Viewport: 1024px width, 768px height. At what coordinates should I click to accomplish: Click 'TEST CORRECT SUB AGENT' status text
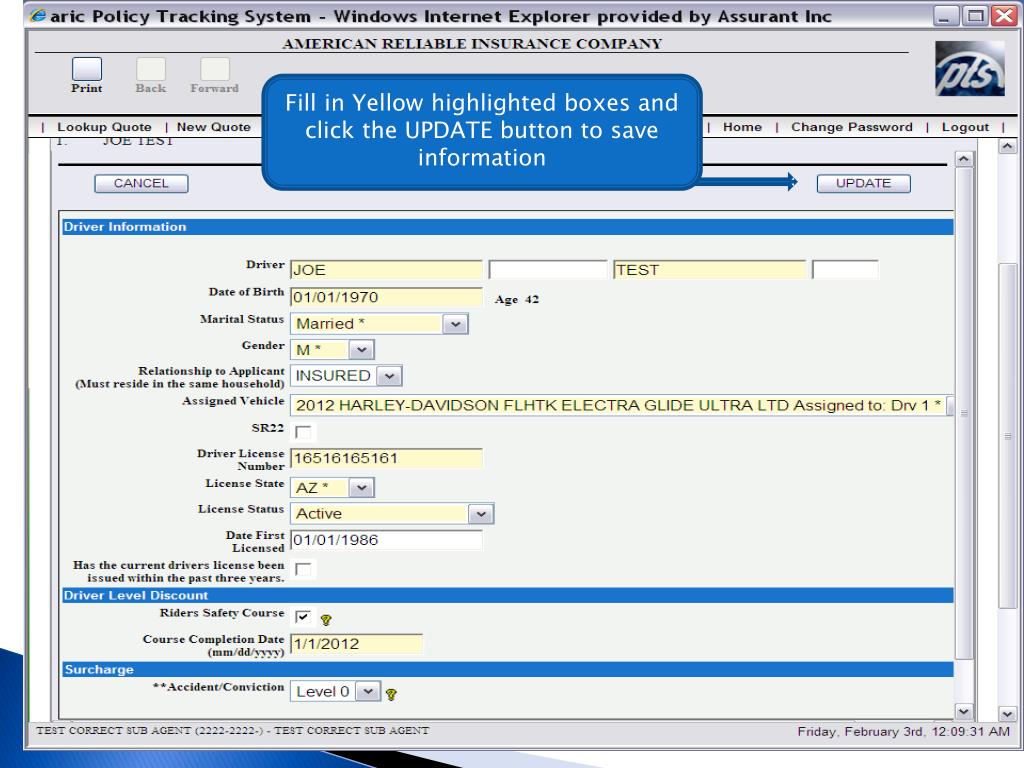(x=232, y=731)
